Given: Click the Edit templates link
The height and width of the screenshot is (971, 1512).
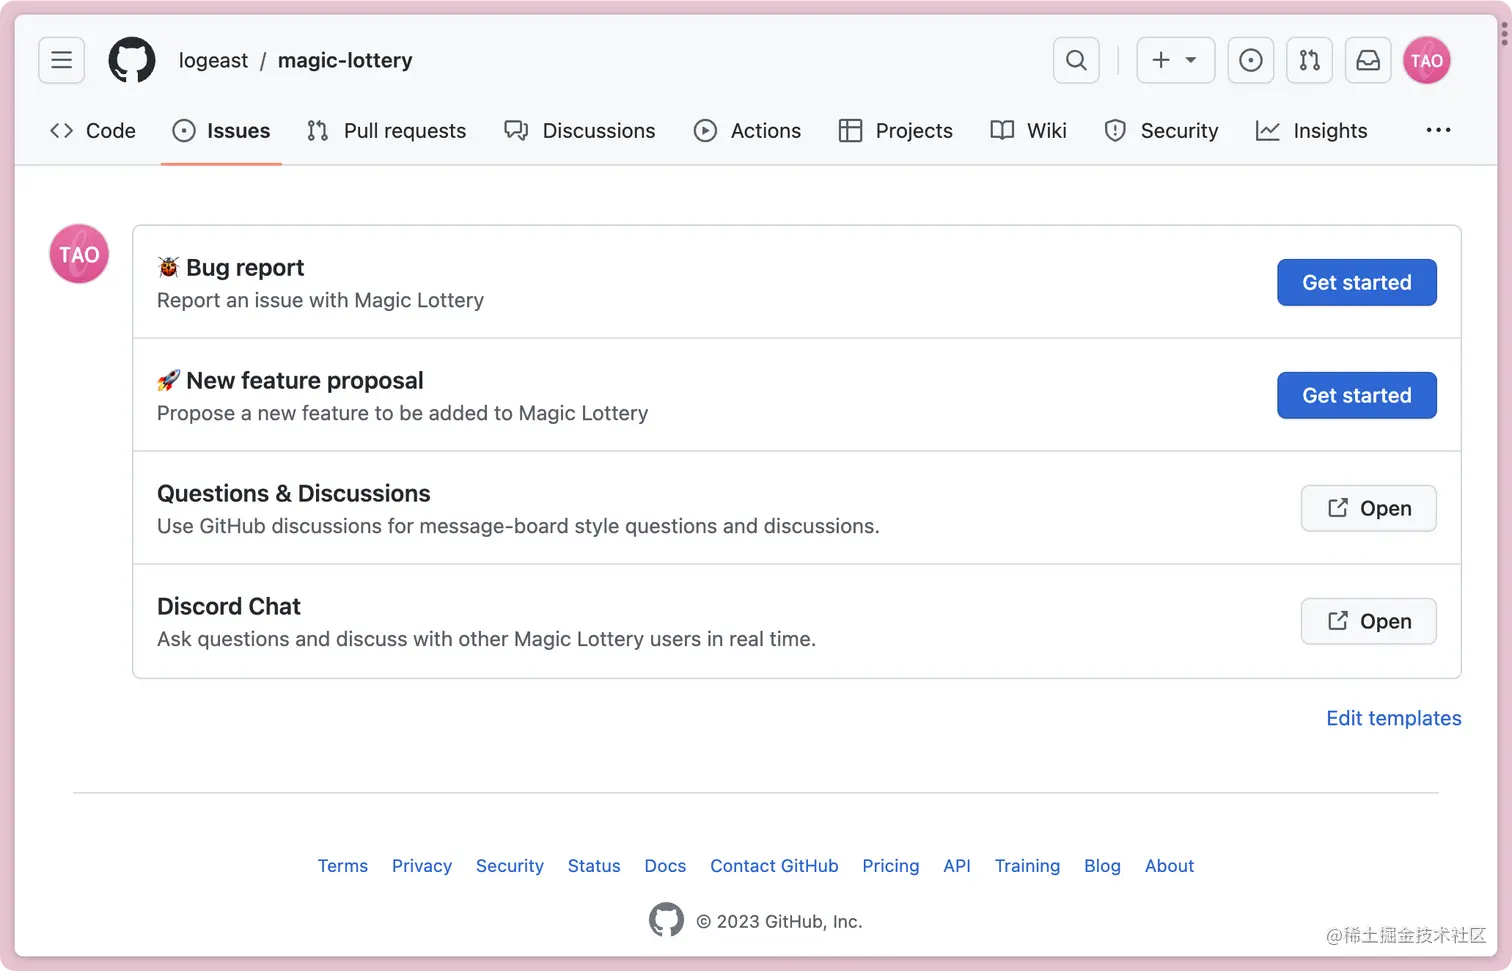Looking at the screenshot, I should click(1393, 718).
